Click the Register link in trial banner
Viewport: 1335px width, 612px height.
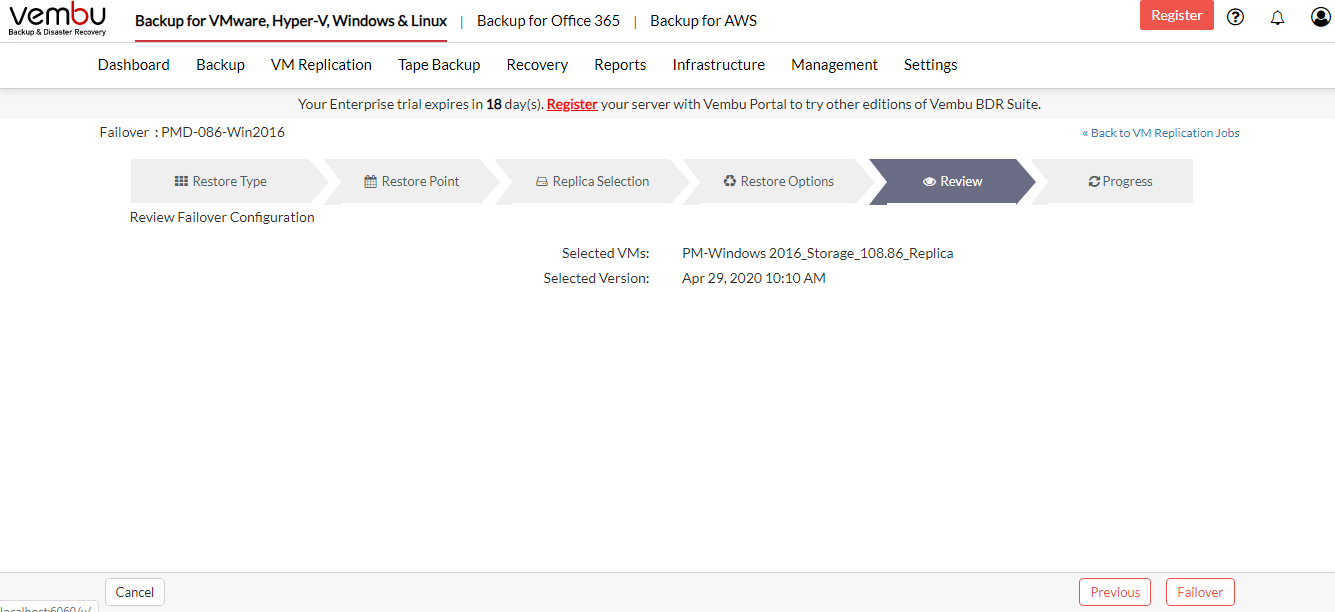click(572, 104)
